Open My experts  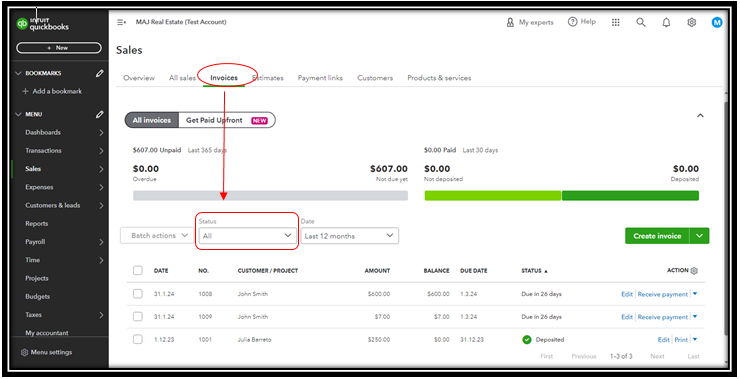coord(530,22)
